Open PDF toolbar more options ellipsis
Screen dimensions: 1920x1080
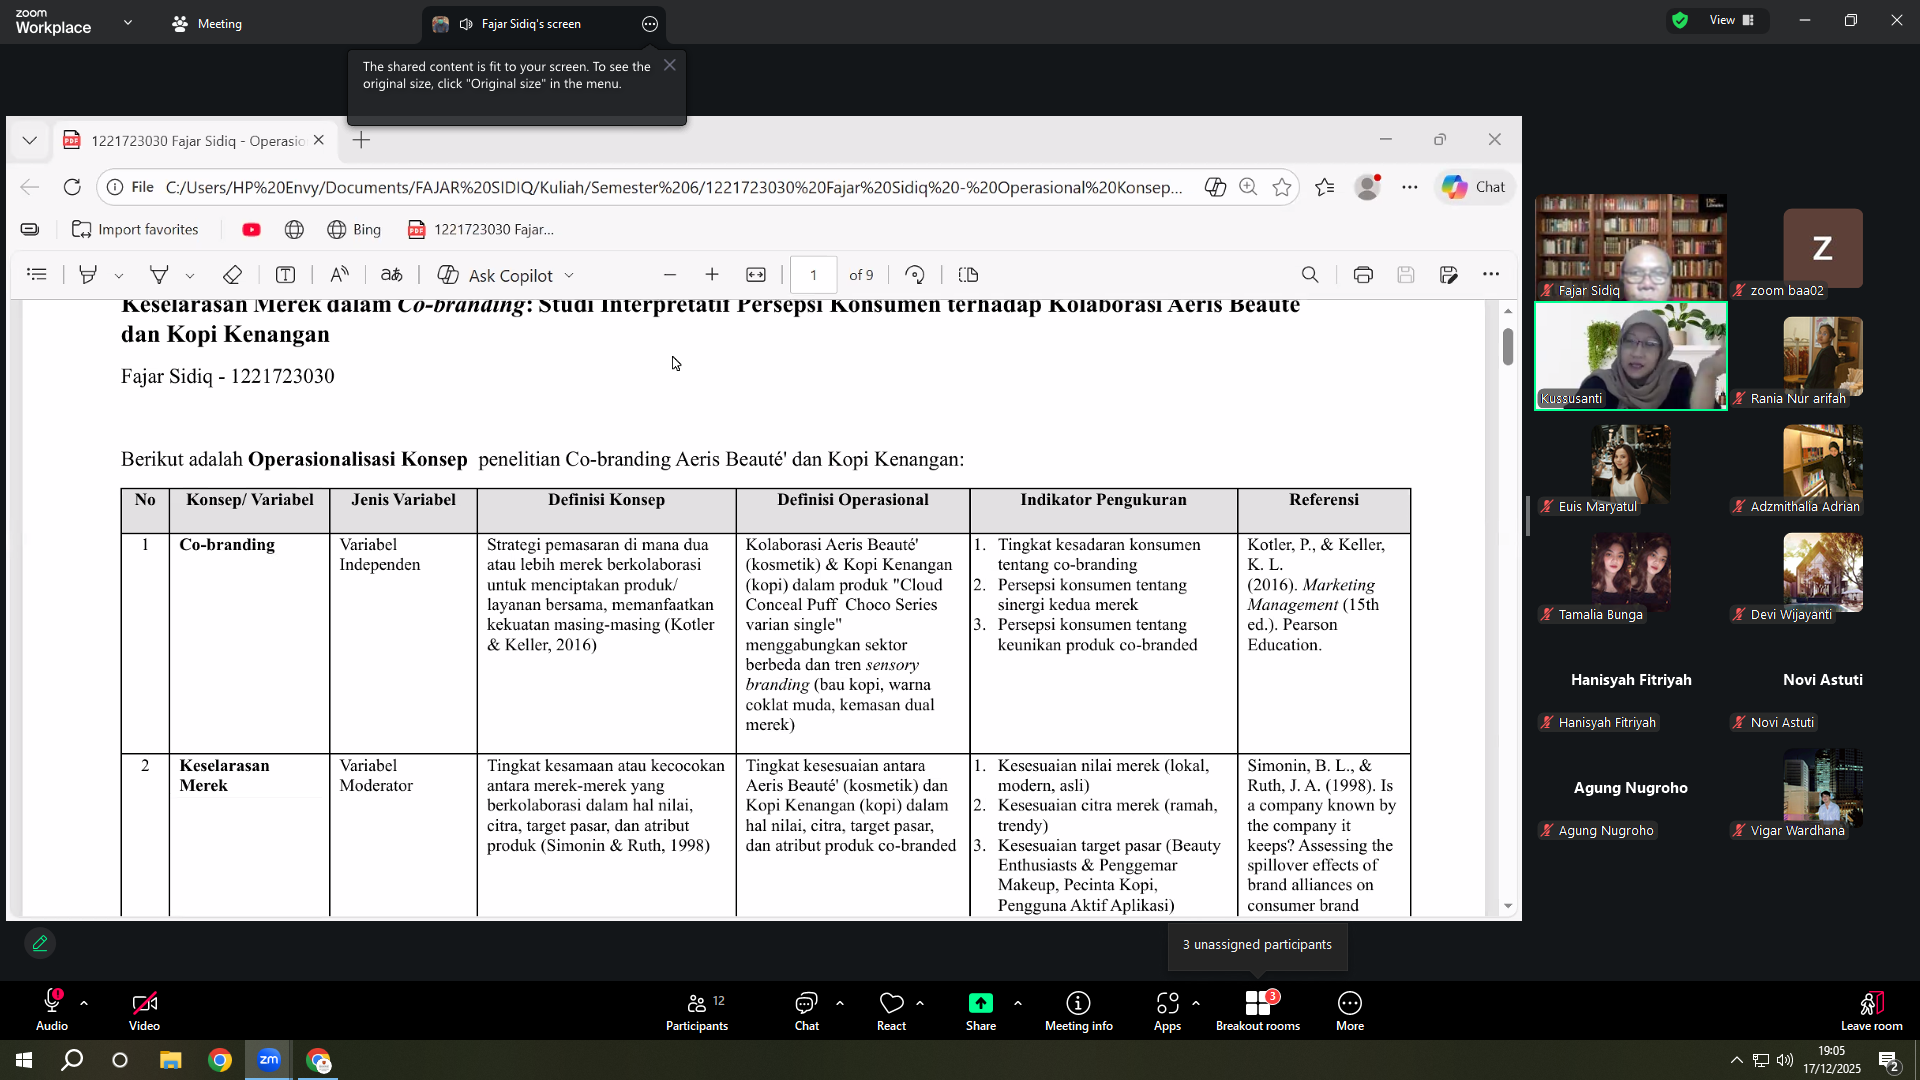click(x=1491, y=275)
